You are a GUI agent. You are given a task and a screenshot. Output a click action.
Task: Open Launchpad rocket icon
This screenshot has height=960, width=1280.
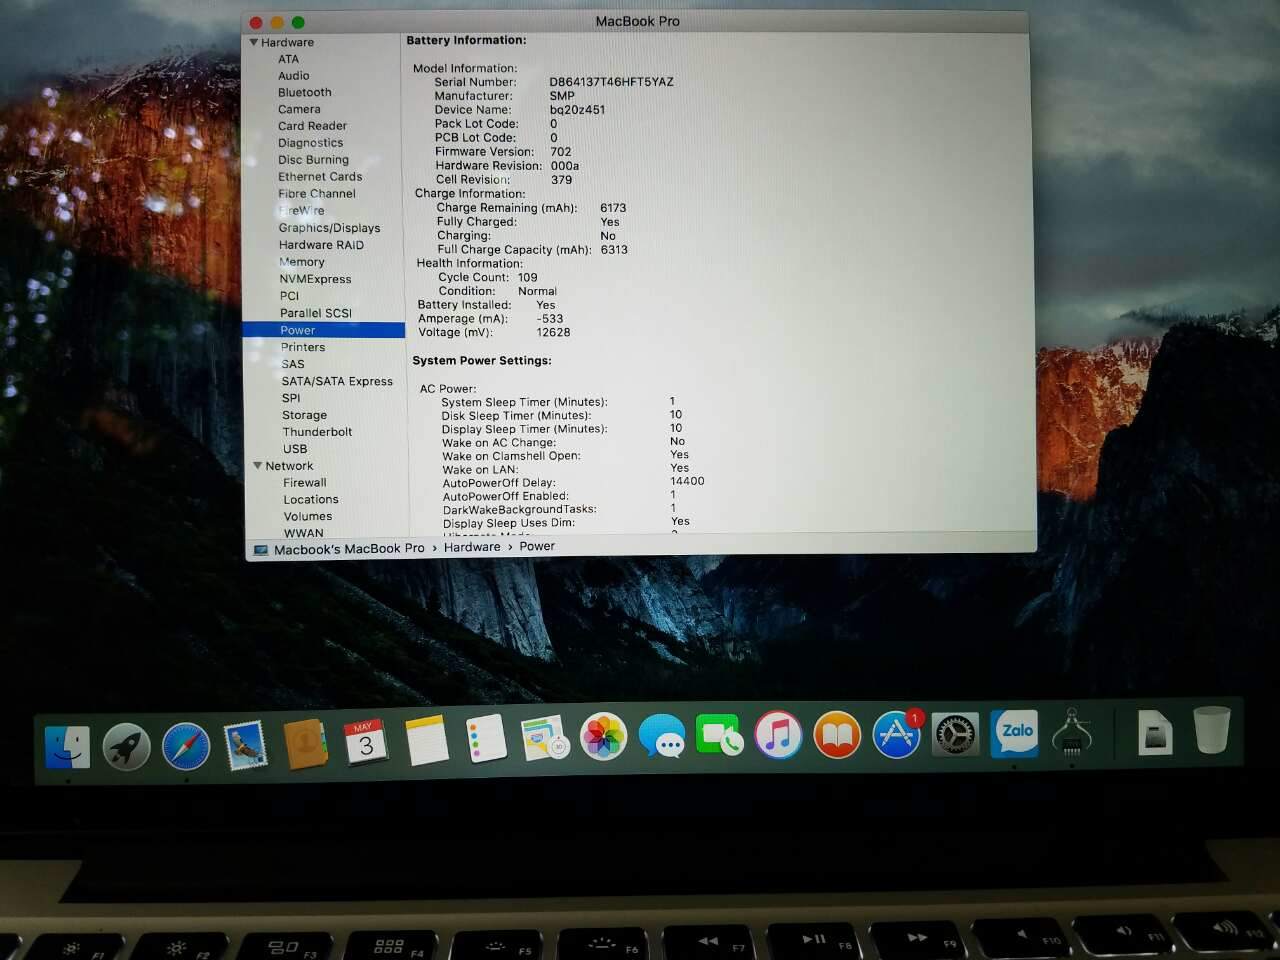[x=127, y=747]
